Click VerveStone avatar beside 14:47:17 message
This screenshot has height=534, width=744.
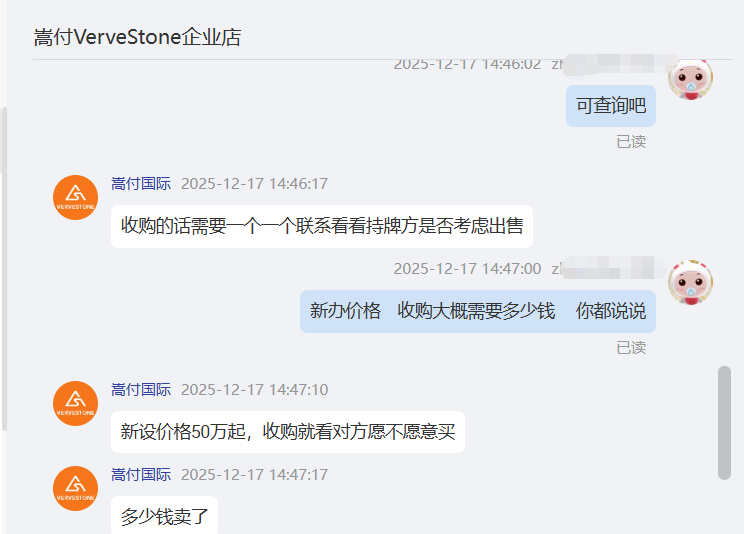coord(75,488)
